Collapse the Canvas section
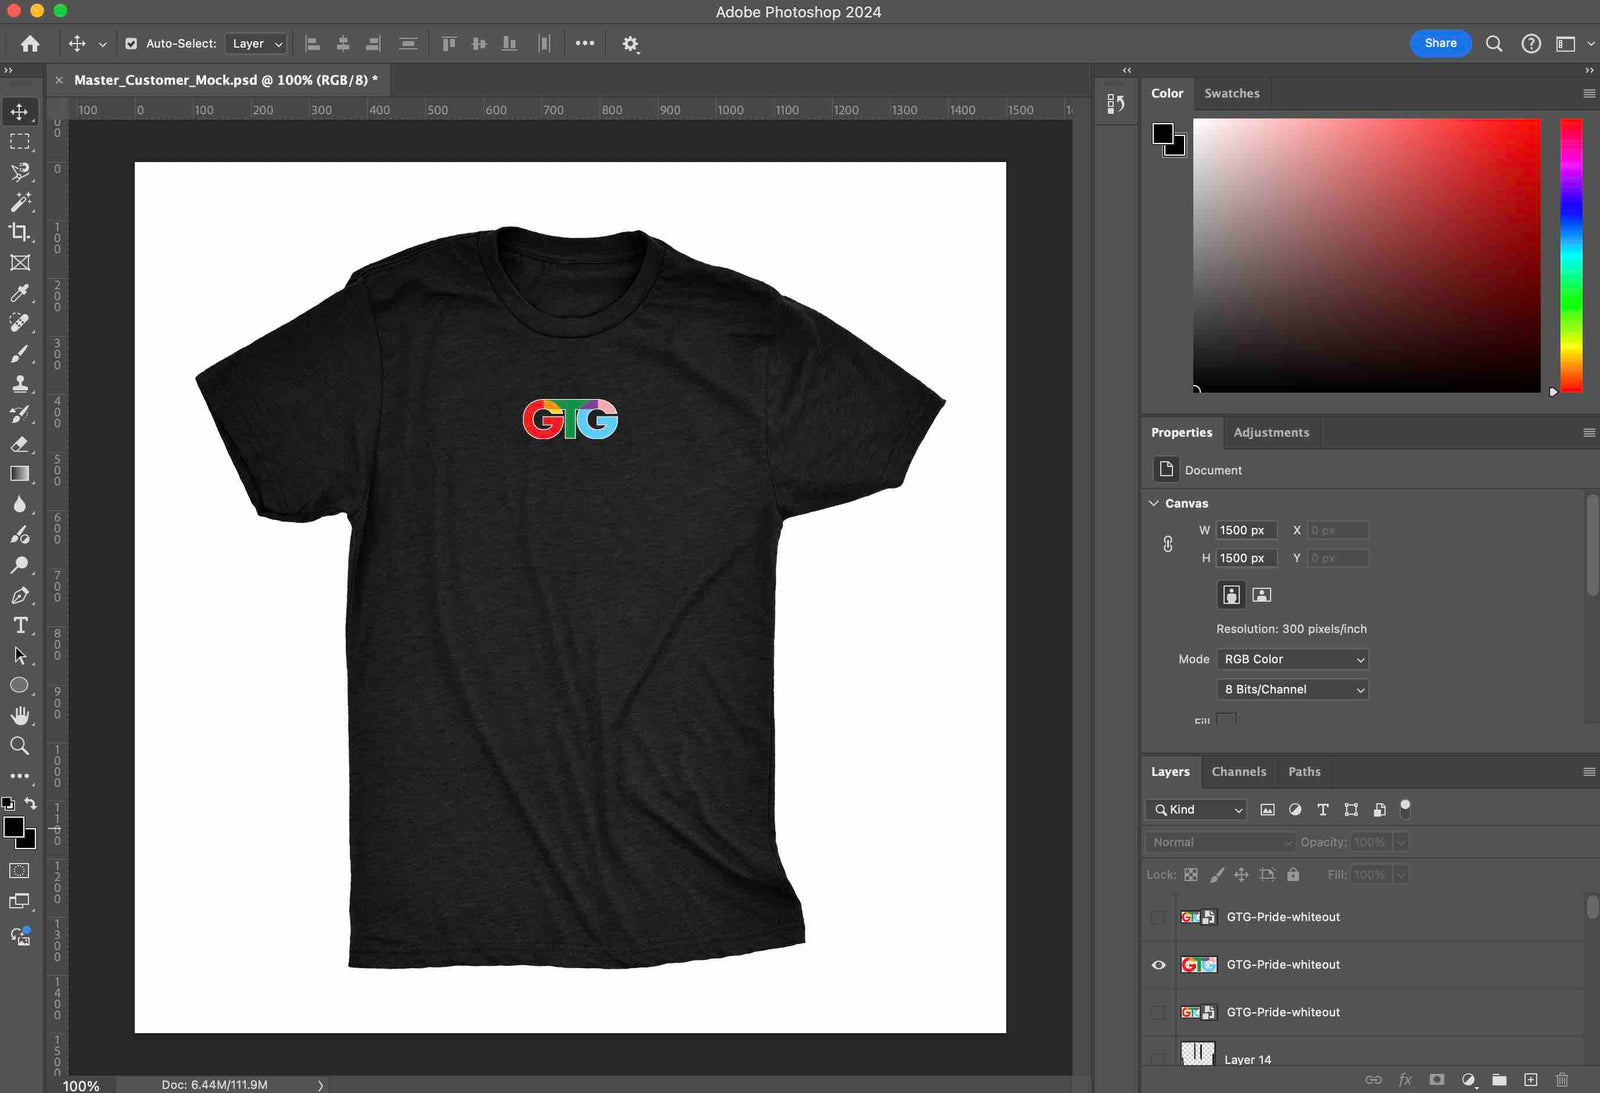This screenshot has height=1093, width=1600. pyautogui.click(x=1154, y=504)
